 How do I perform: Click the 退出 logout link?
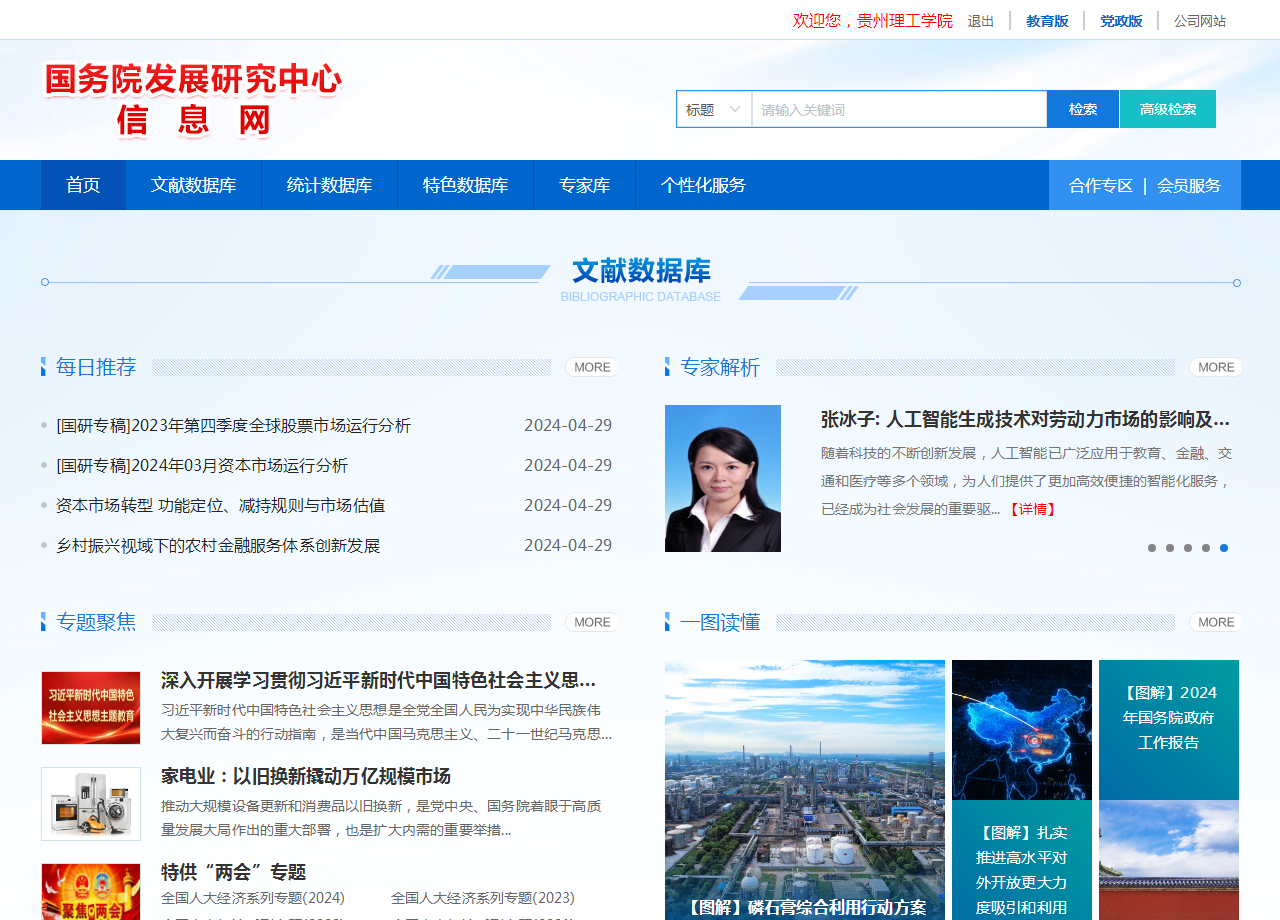[x=981, y=21]
